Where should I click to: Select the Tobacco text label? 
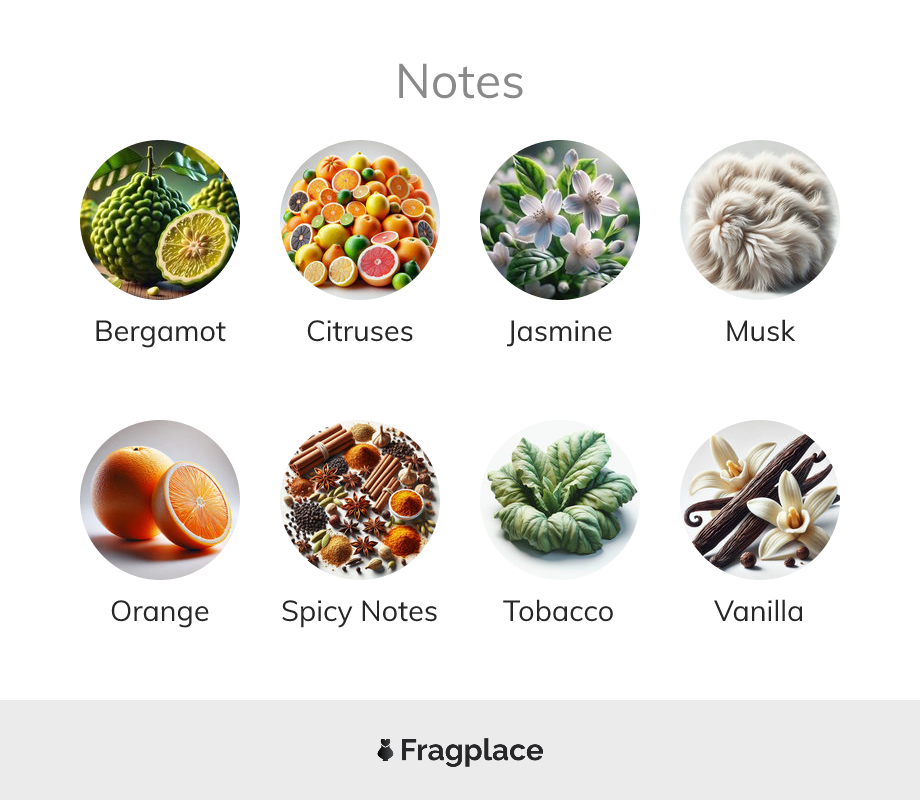[559, 612]
